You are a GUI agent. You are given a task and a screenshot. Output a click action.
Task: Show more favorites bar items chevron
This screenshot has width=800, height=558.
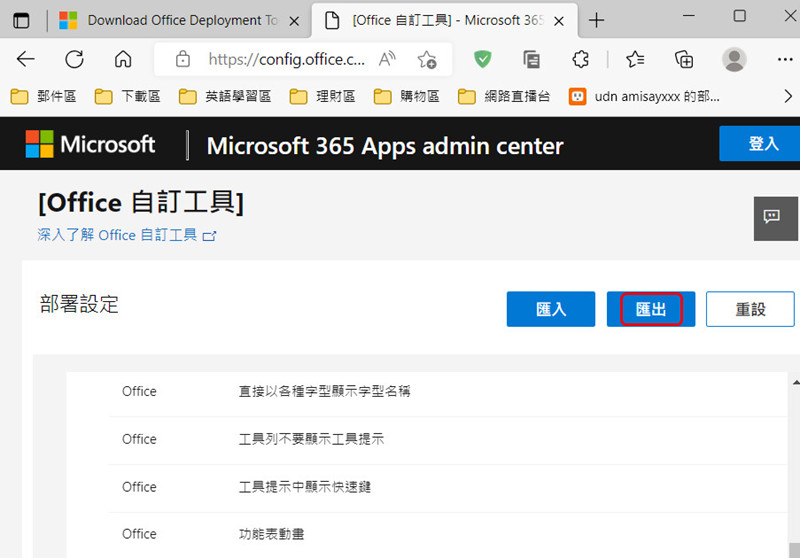click(788, 96)
